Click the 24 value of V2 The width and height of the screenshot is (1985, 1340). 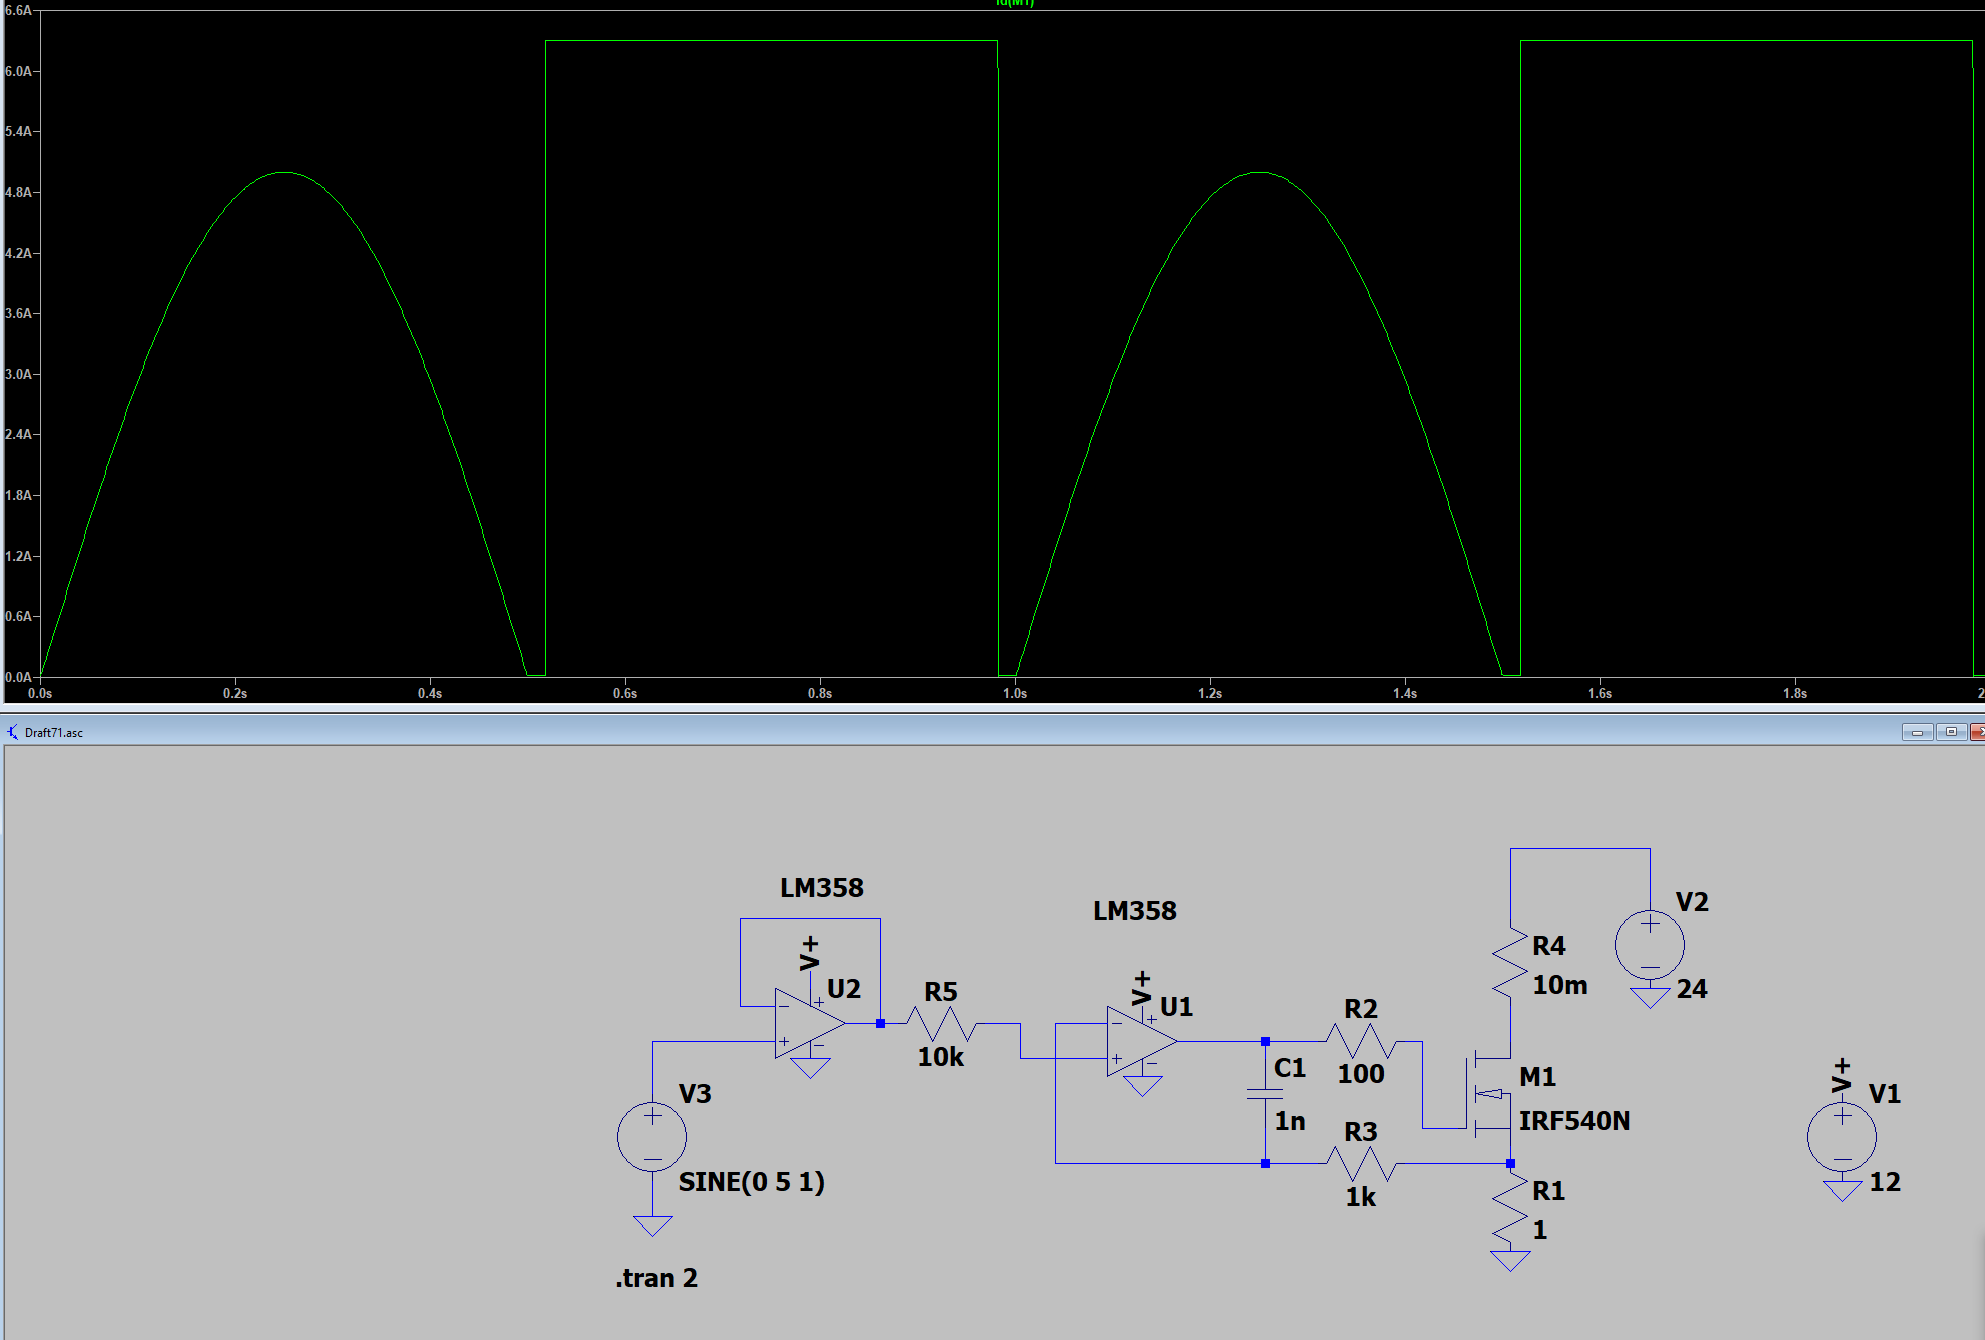click(1692, 989)
